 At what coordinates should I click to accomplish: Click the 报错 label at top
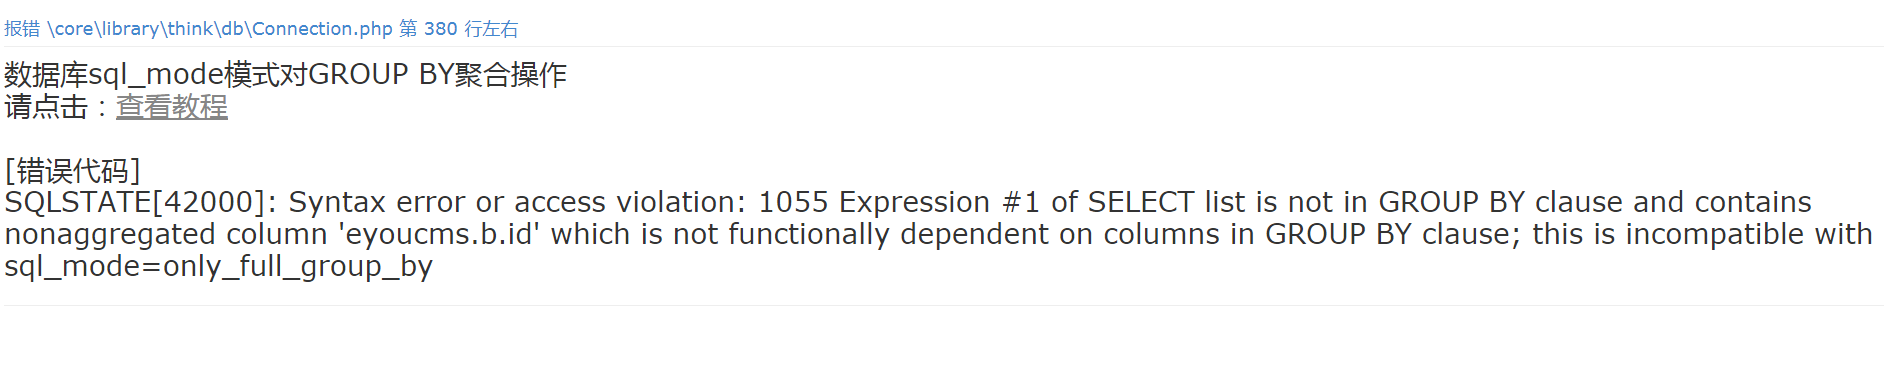click(22, 29)
